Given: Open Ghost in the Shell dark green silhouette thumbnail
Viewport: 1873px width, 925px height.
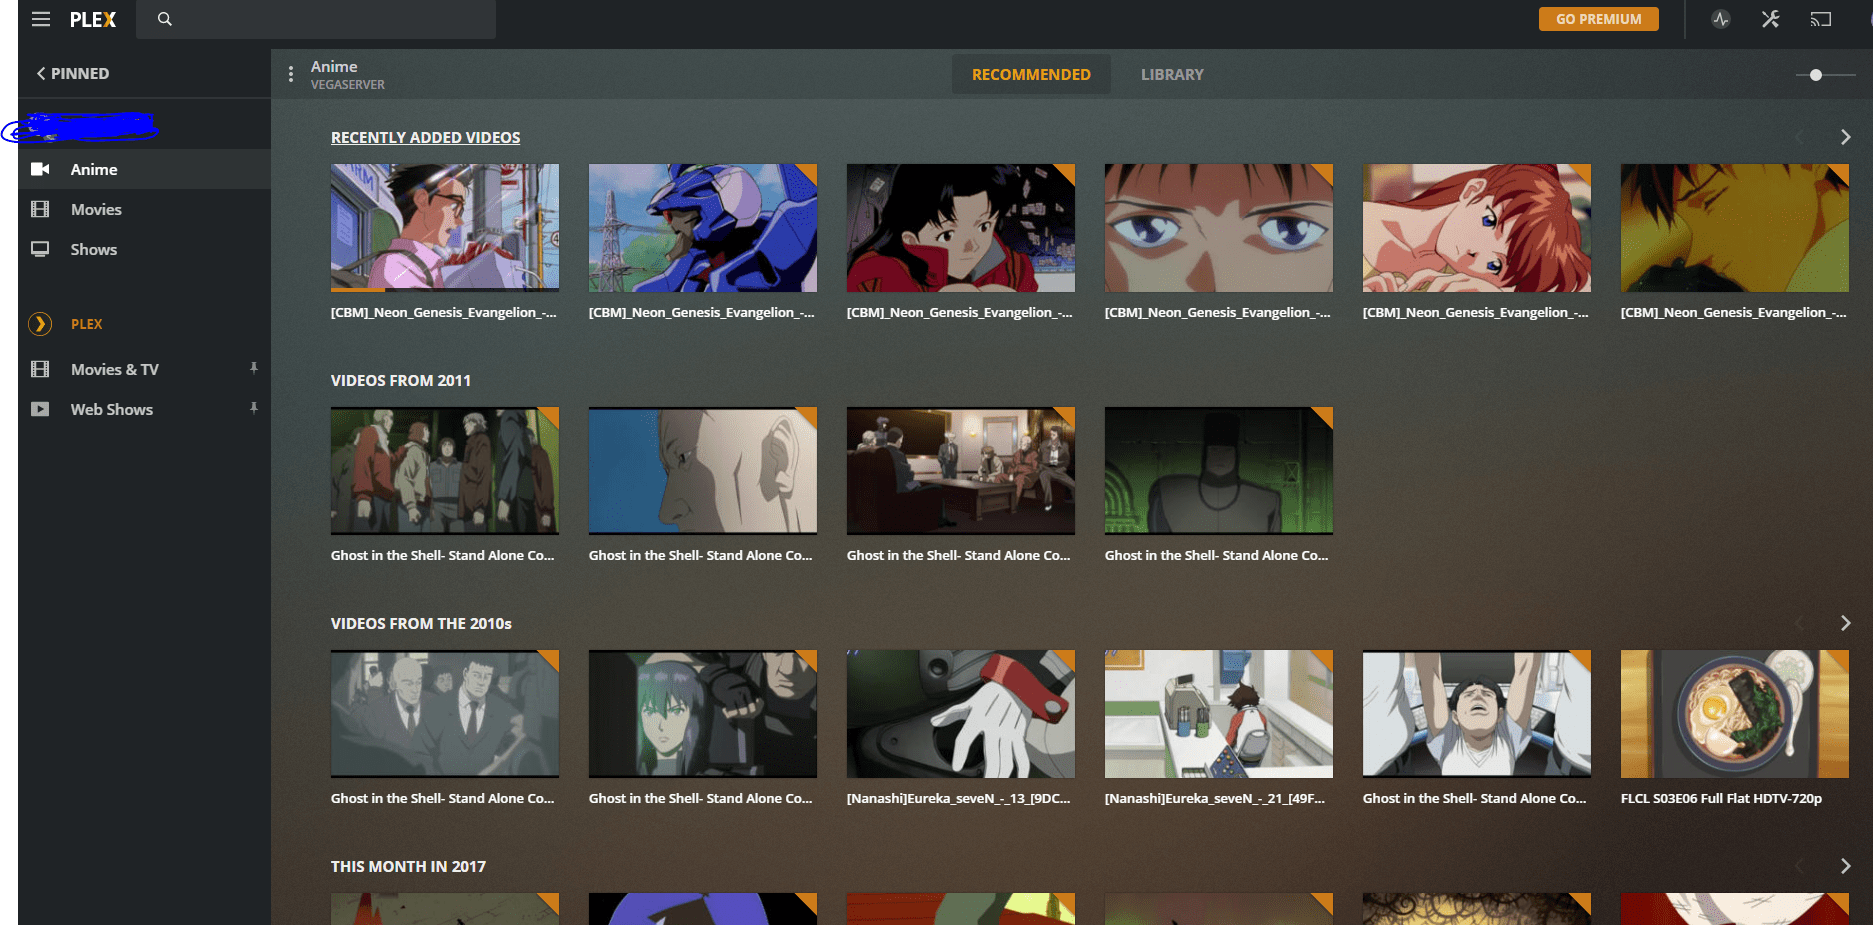Looking at the screenshot, I should coord(1219,471).
